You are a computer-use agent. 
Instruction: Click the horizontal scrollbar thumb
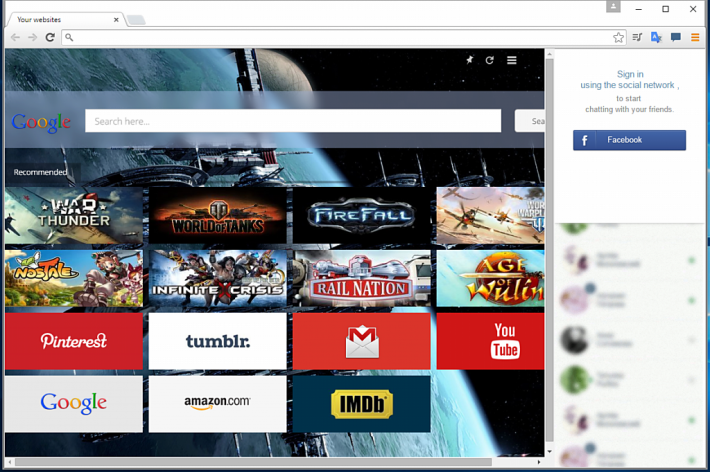(x=254, y=462)
